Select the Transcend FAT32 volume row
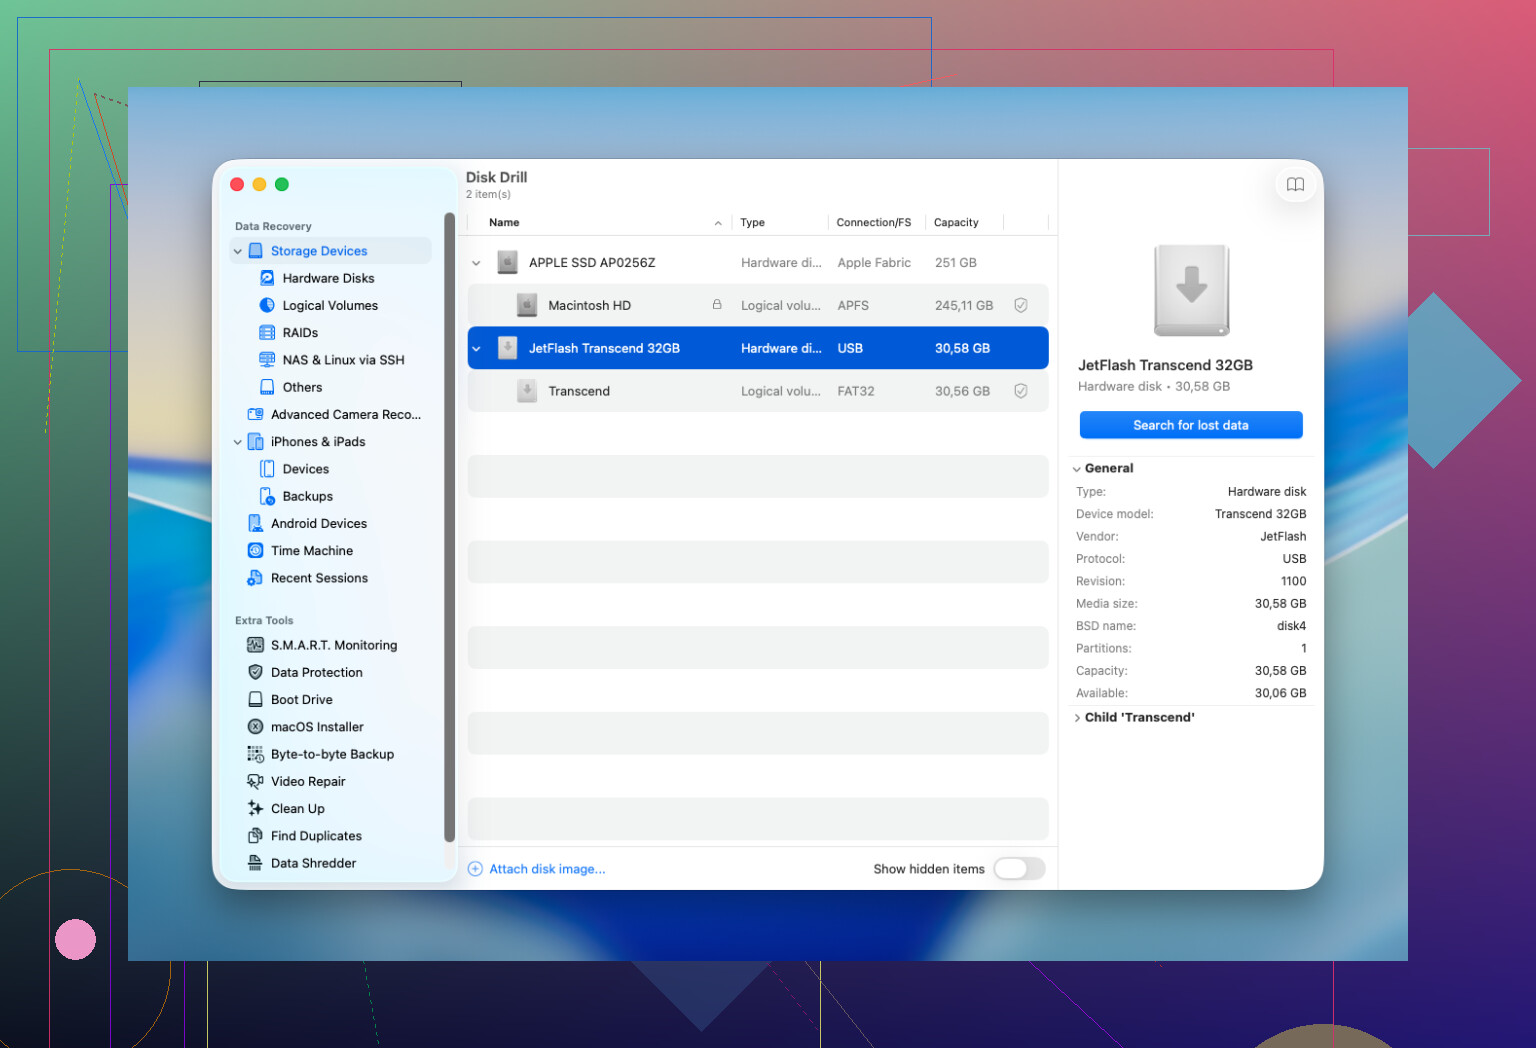 pyautogui.click(x=758, y=391)
